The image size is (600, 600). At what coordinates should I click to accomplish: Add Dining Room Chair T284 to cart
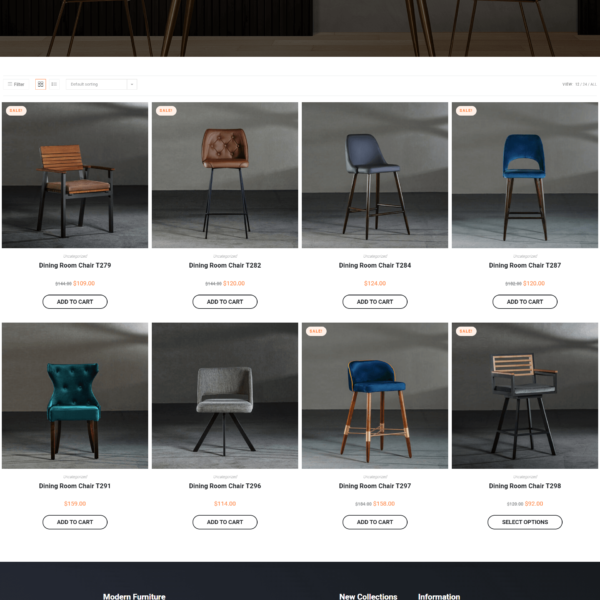(x=375, y=302)
